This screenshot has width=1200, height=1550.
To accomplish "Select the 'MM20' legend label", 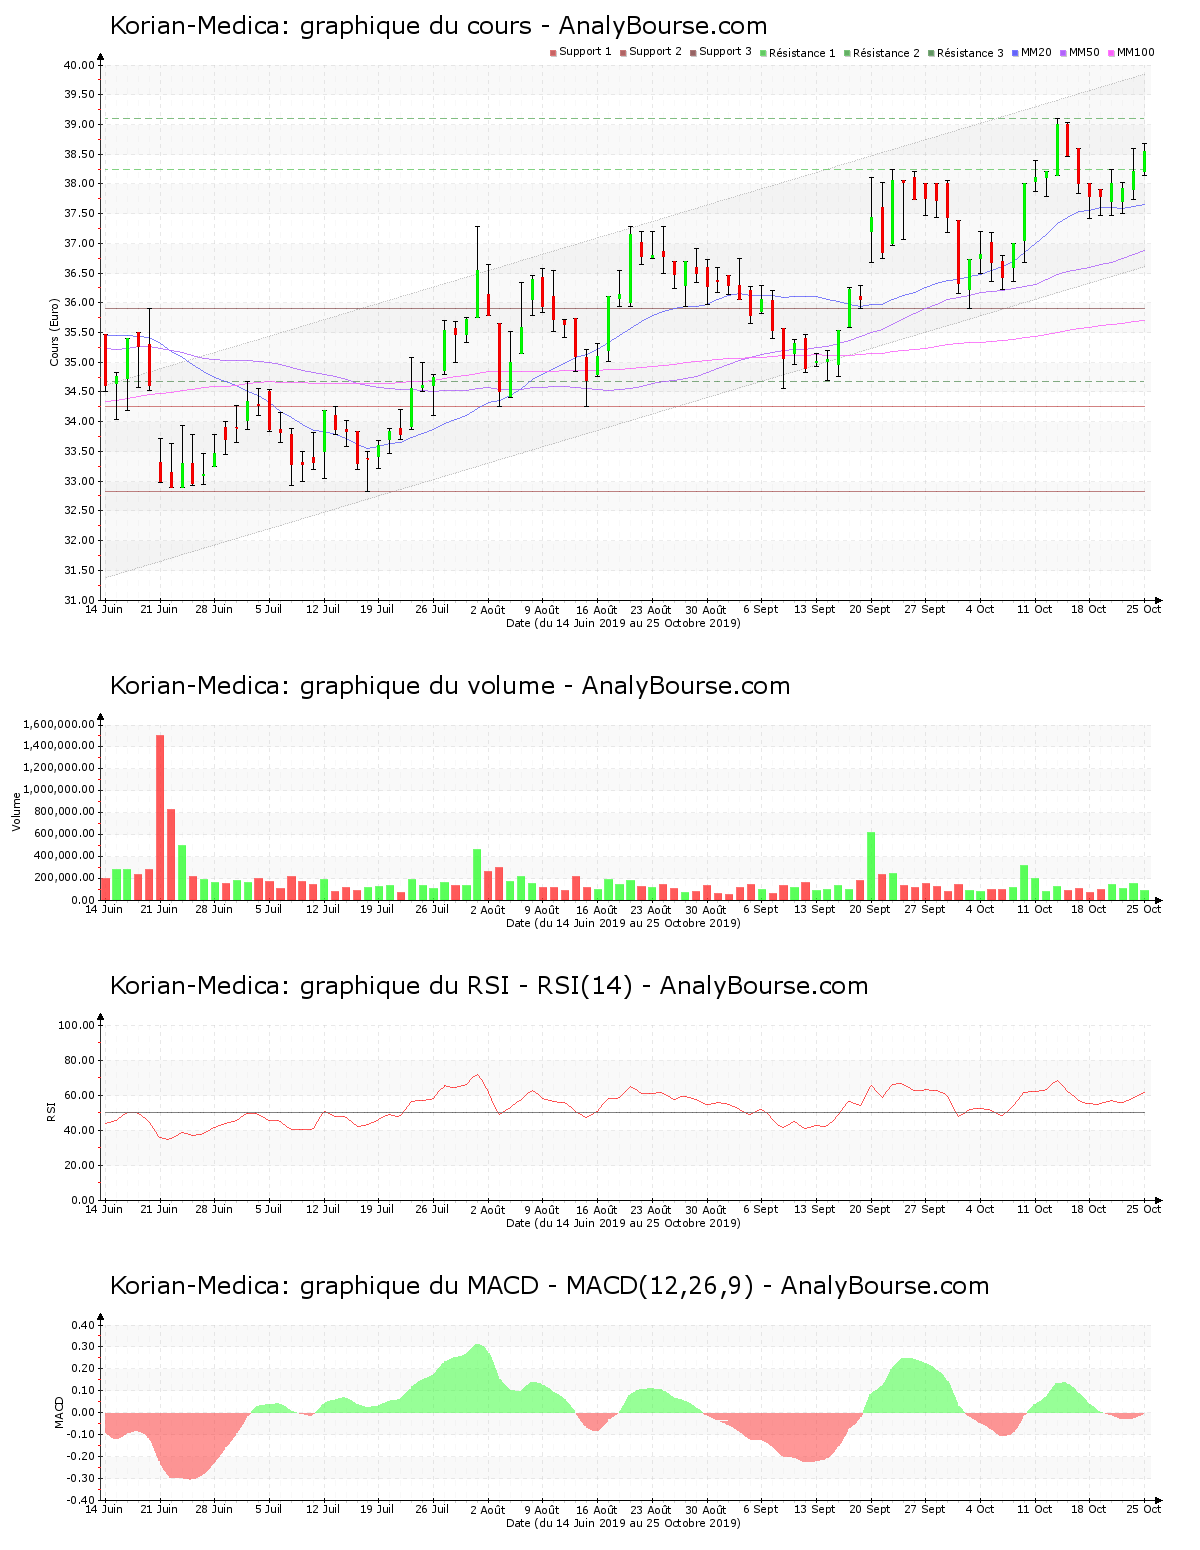I will click(x=1036, y=52).
